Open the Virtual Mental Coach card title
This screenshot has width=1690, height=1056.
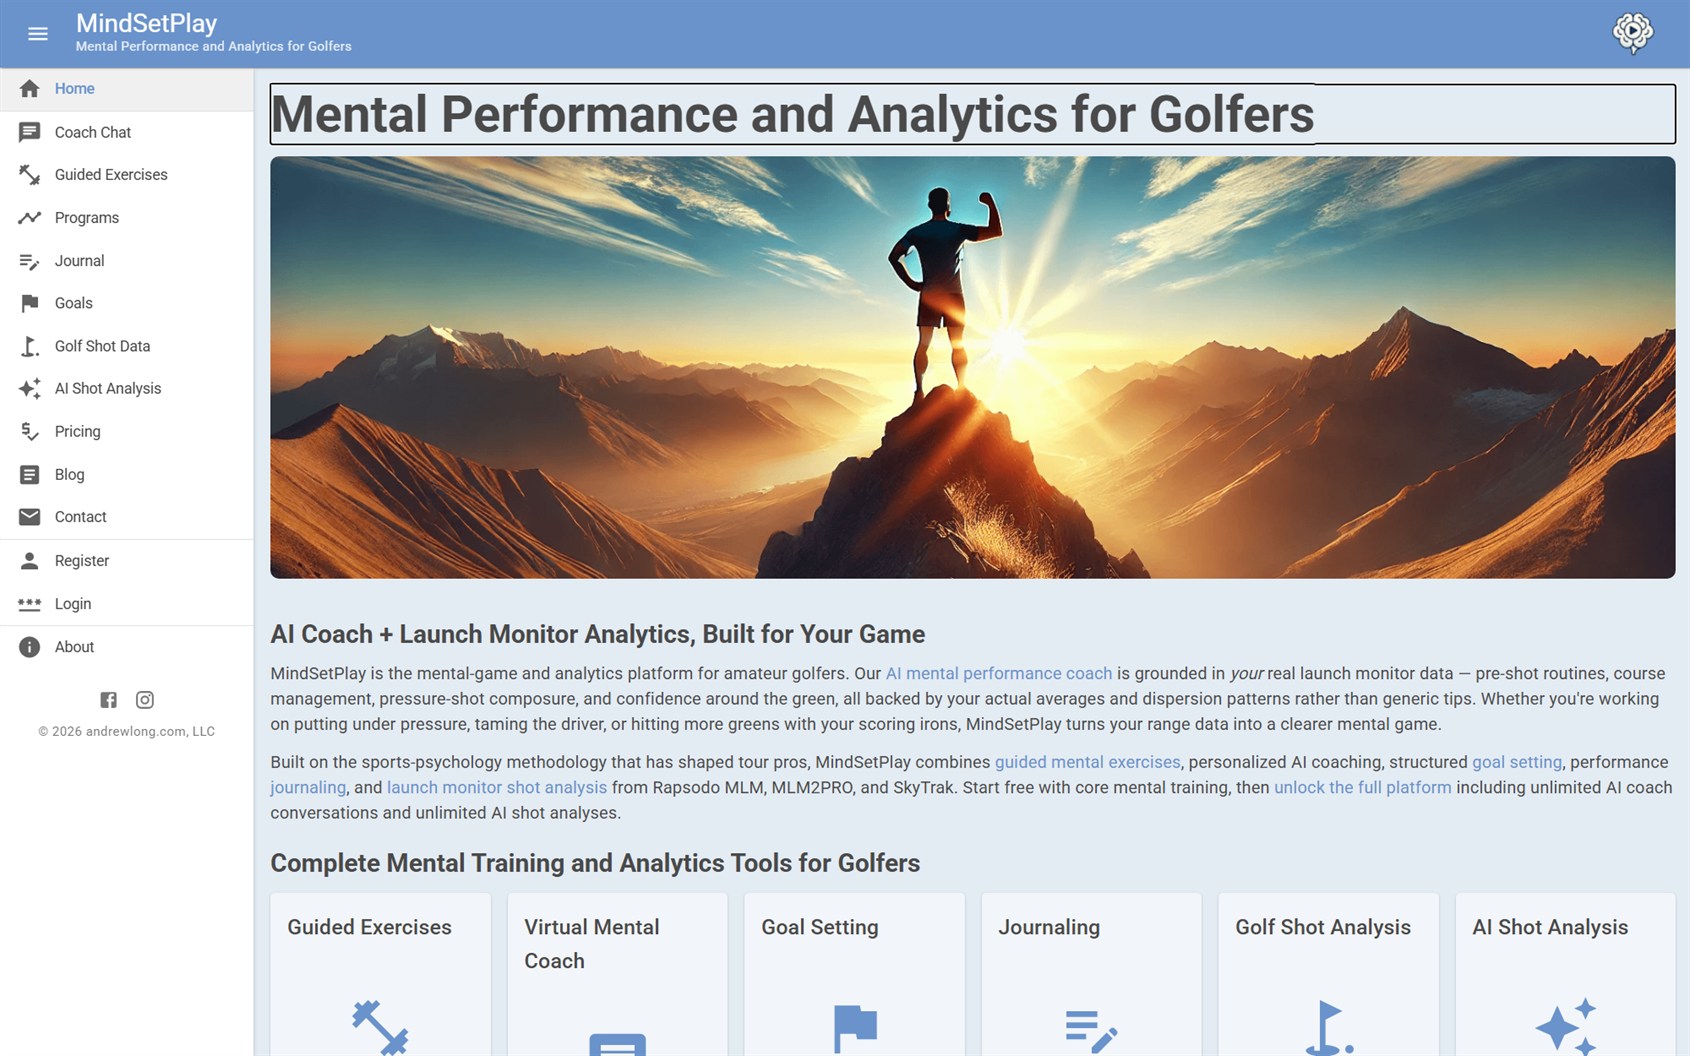pyautogui.click(x=591, y=944)
